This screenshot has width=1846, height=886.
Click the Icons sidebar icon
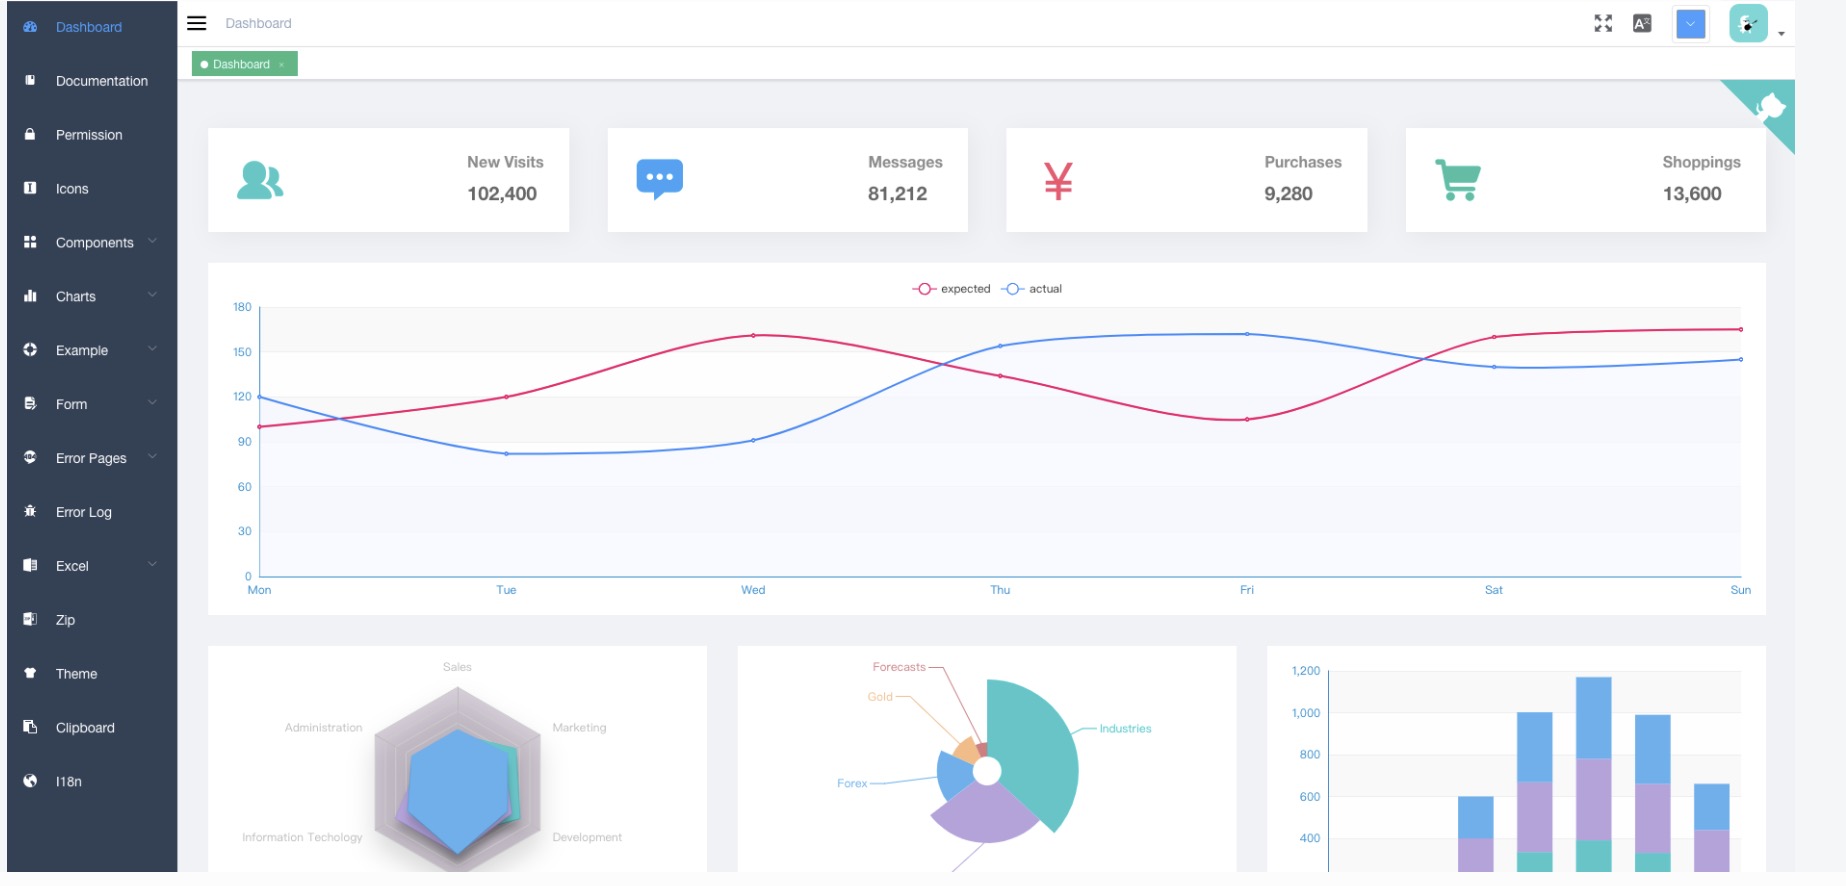pos(30,188)
